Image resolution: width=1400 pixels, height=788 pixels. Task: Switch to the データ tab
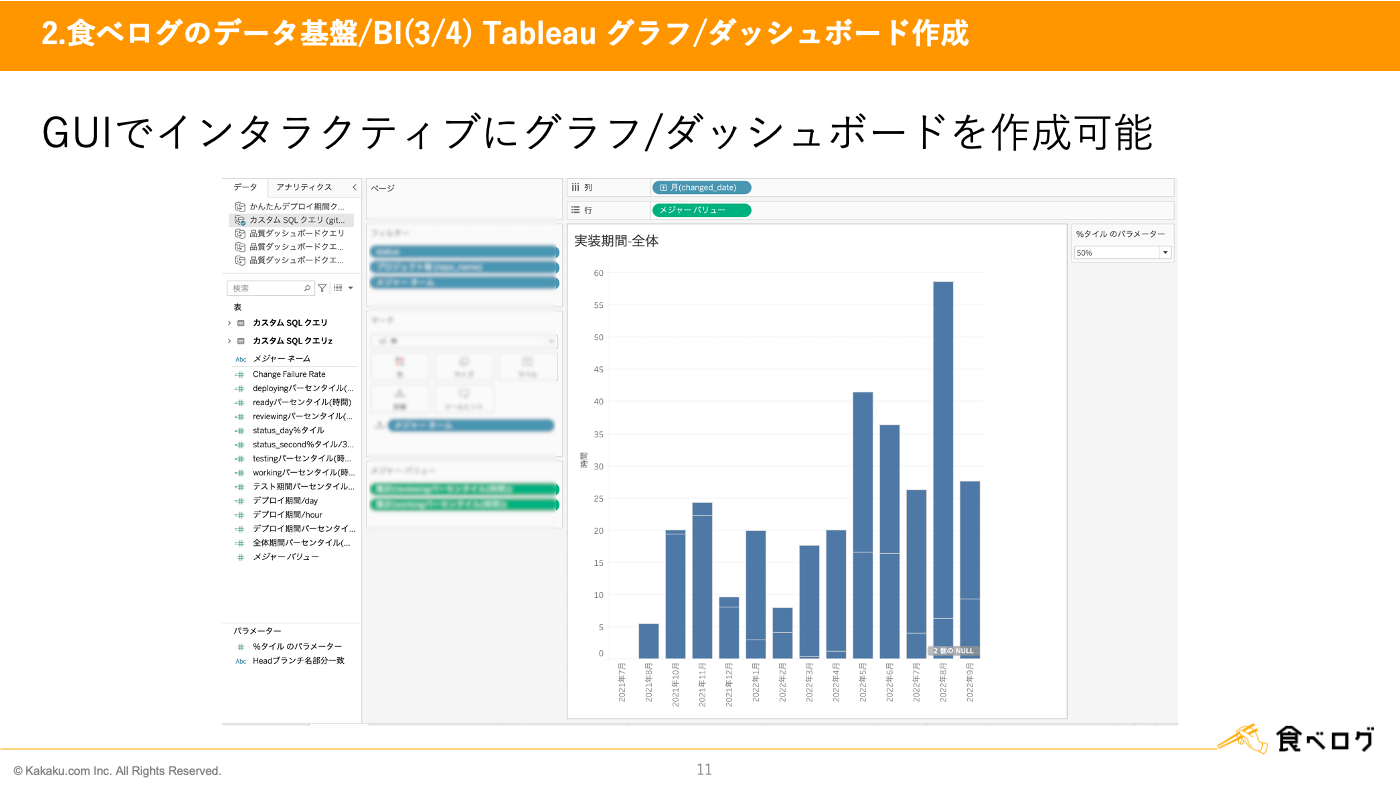[245, 187]
